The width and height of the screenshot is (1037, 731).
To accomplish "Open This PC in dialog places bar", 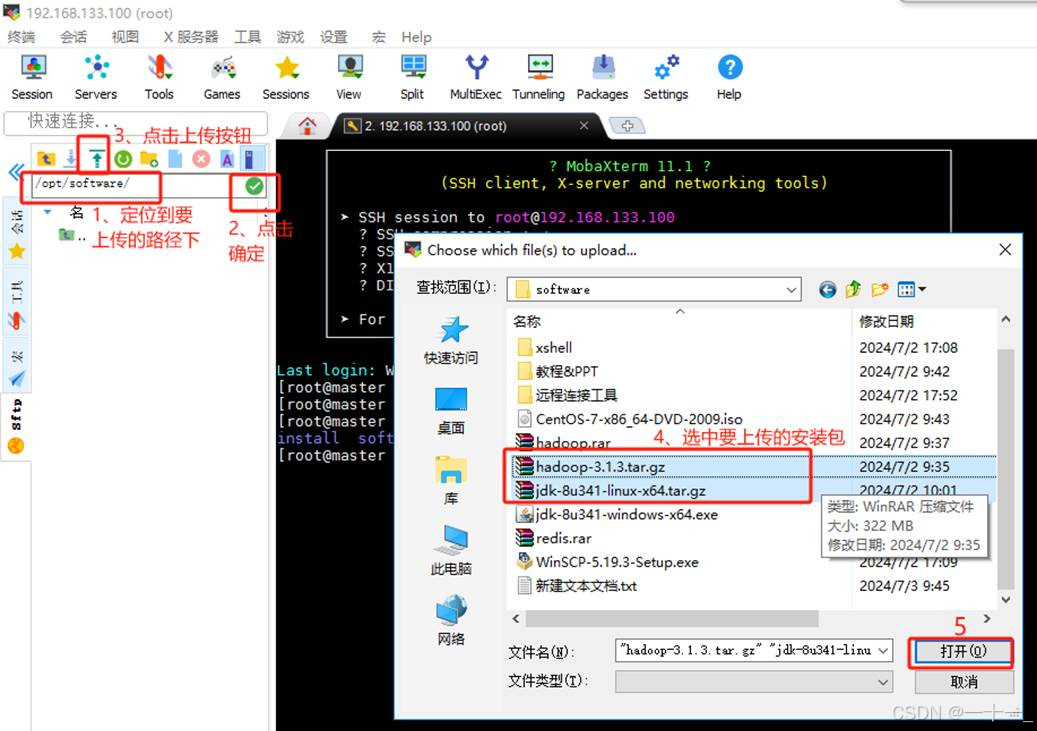I will [451, 550].
